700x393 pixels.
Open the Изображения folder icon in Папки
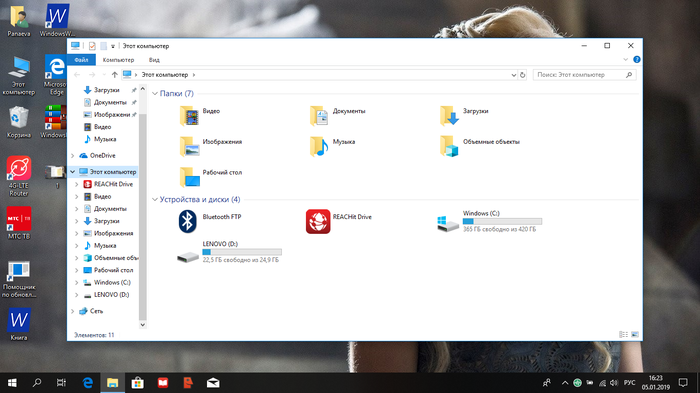coord(189,146)
